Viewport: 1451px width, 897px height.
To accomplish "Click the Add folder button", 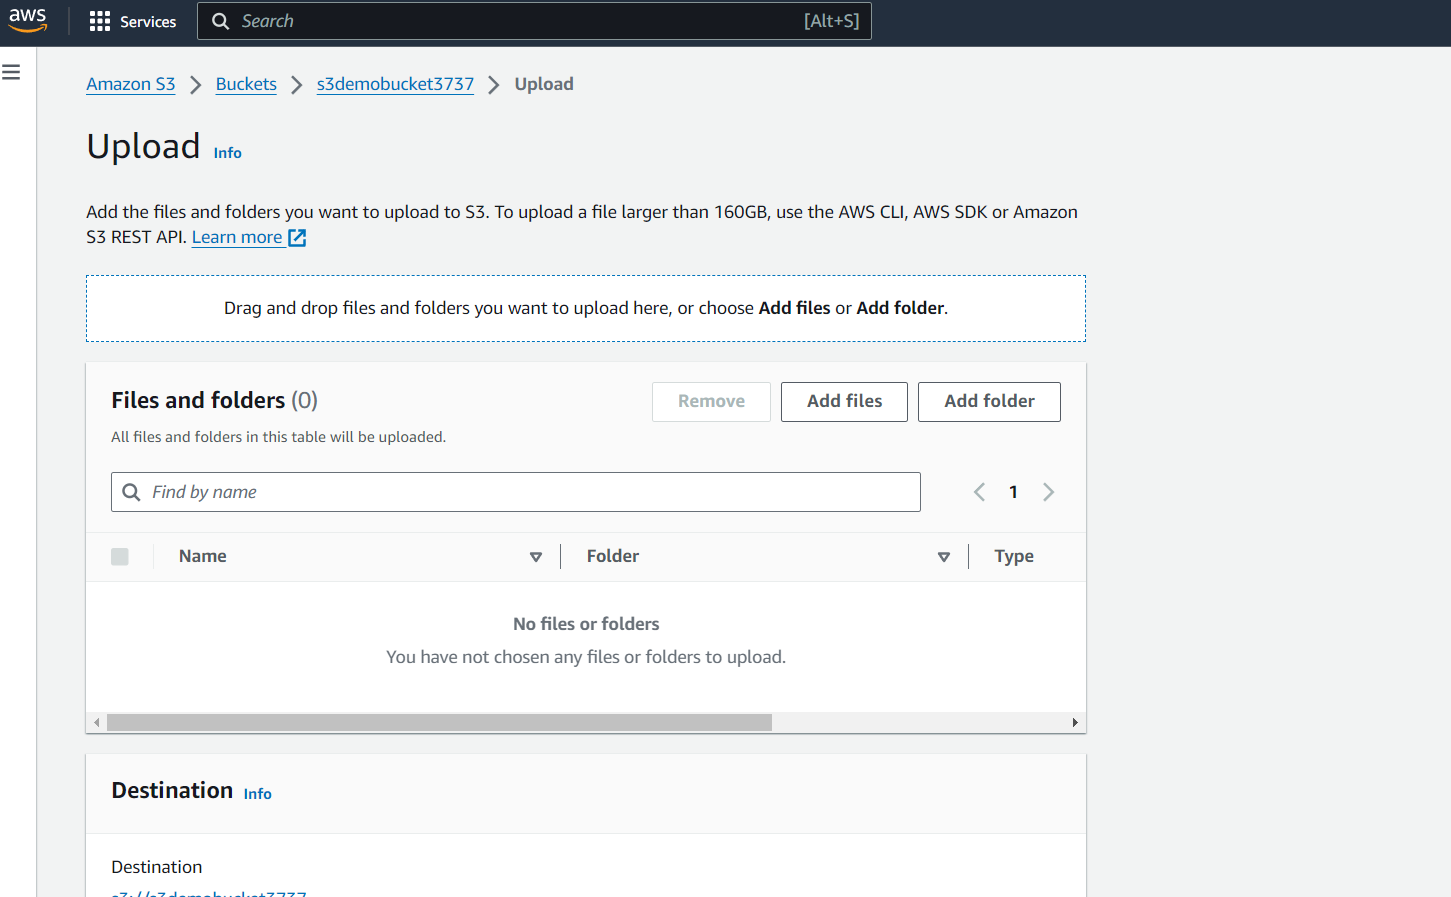I will point(989,402).
